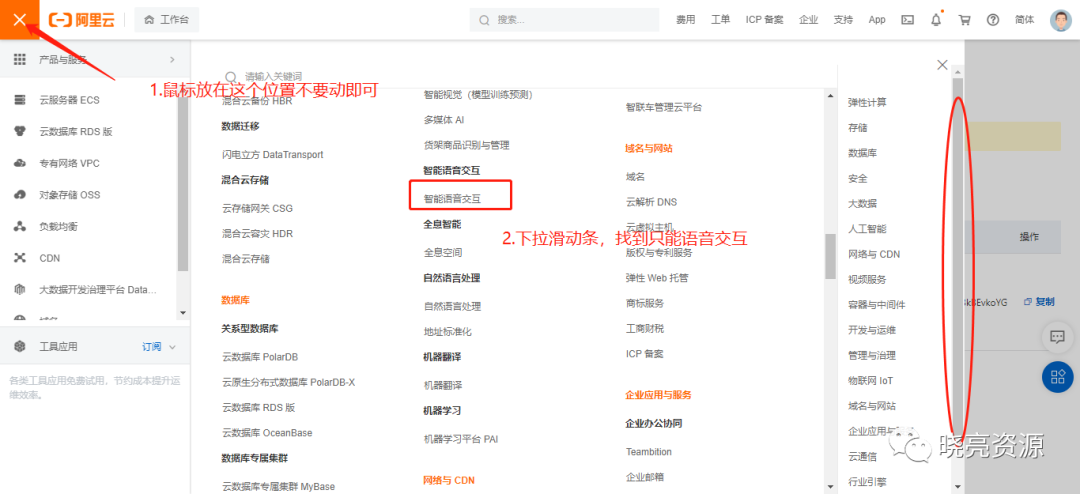The image size is (1080, 494).
Task: Jump to 人工智能 category
Action: pos(867,229)
